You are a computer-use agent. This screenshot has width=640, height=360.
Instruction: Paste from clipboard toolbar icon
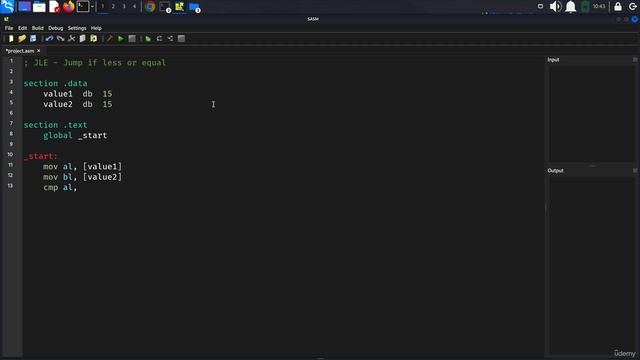pos(93,38)
